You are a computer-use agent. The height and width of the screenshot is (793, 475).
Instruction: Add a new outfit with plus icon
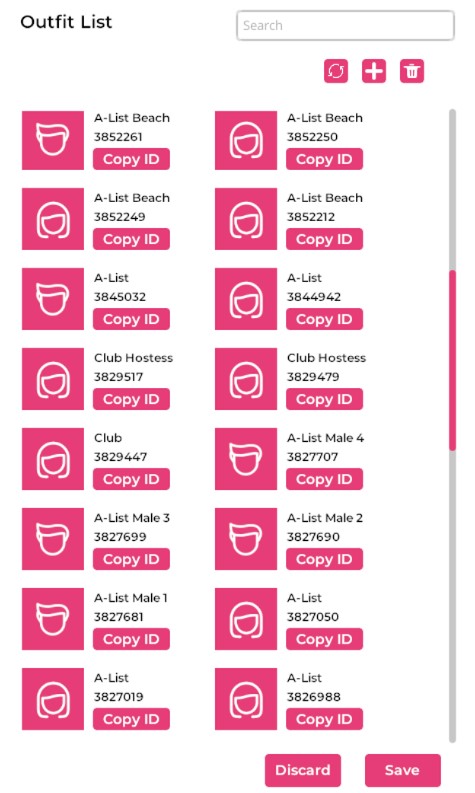(374, 71)
